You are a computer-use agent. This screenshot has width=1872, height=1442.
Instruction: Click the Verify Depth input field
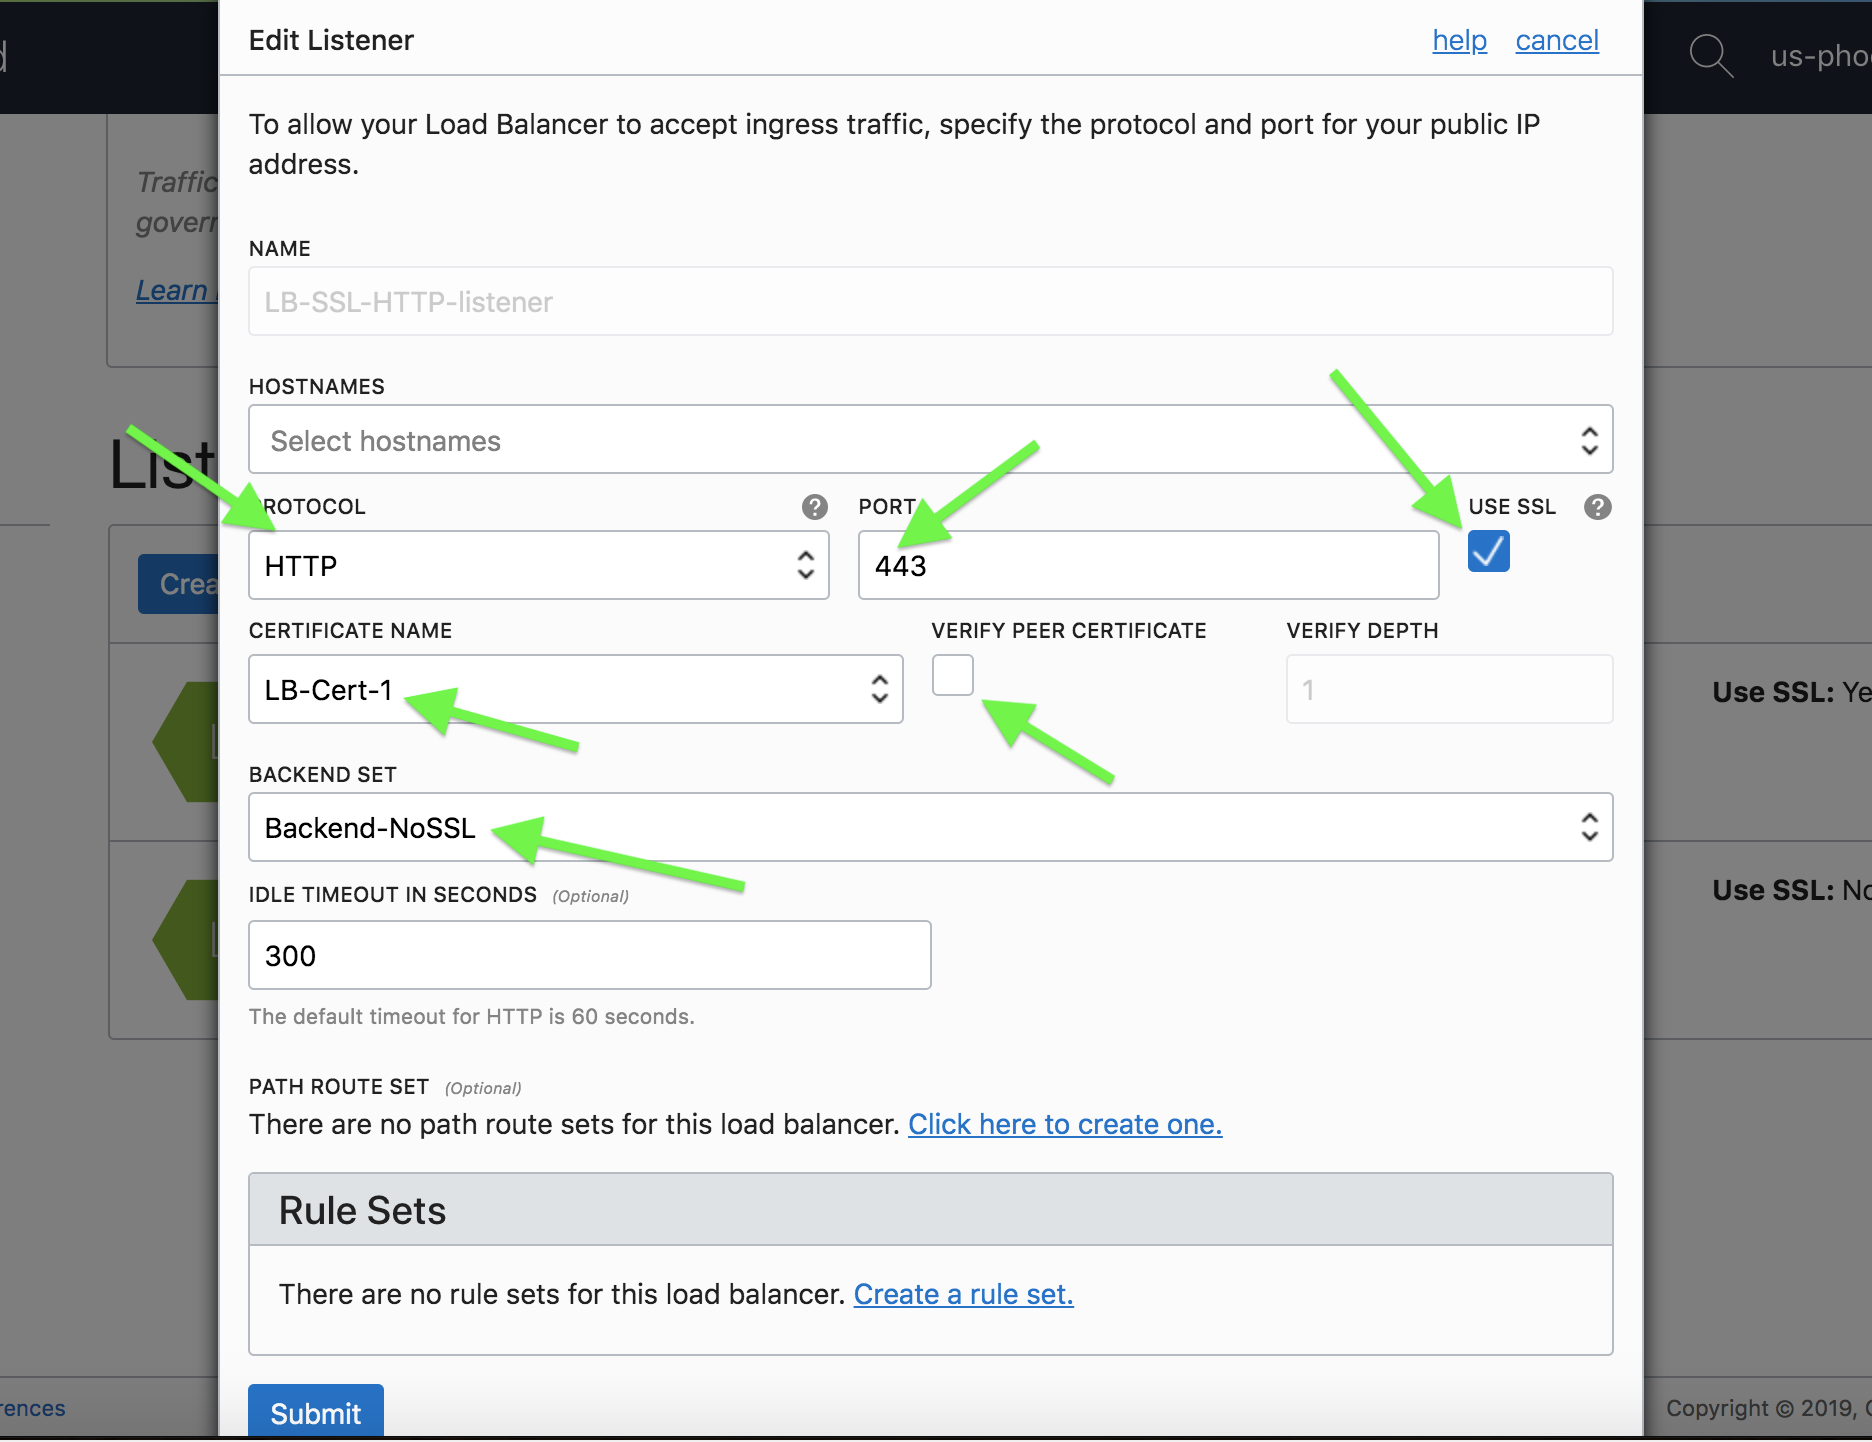click(x=1448, y=690)
